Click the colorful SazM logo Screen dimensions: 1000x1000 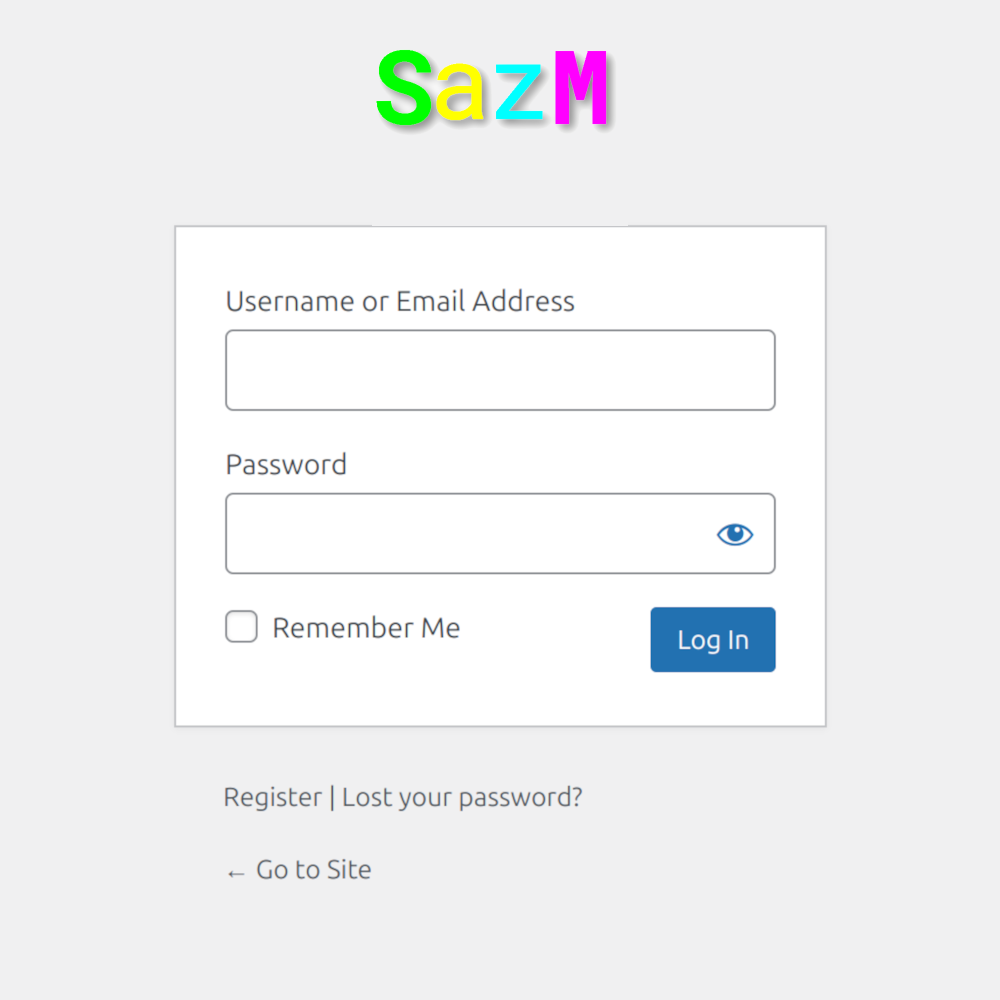pyautogui.click(x=493, y=88)
